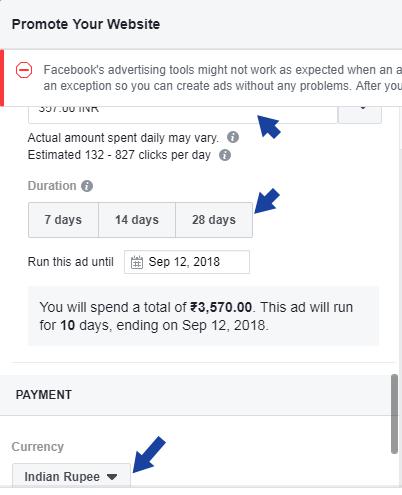402x495 pixels.
Task: Click the PAYMENT section header
Action: (44, 395)
